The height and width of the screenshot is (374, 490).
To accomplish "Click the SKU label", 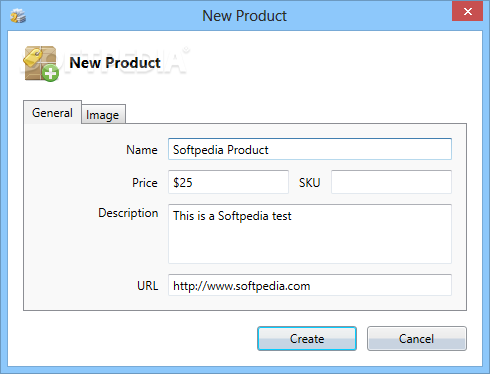I will point(310,183).
